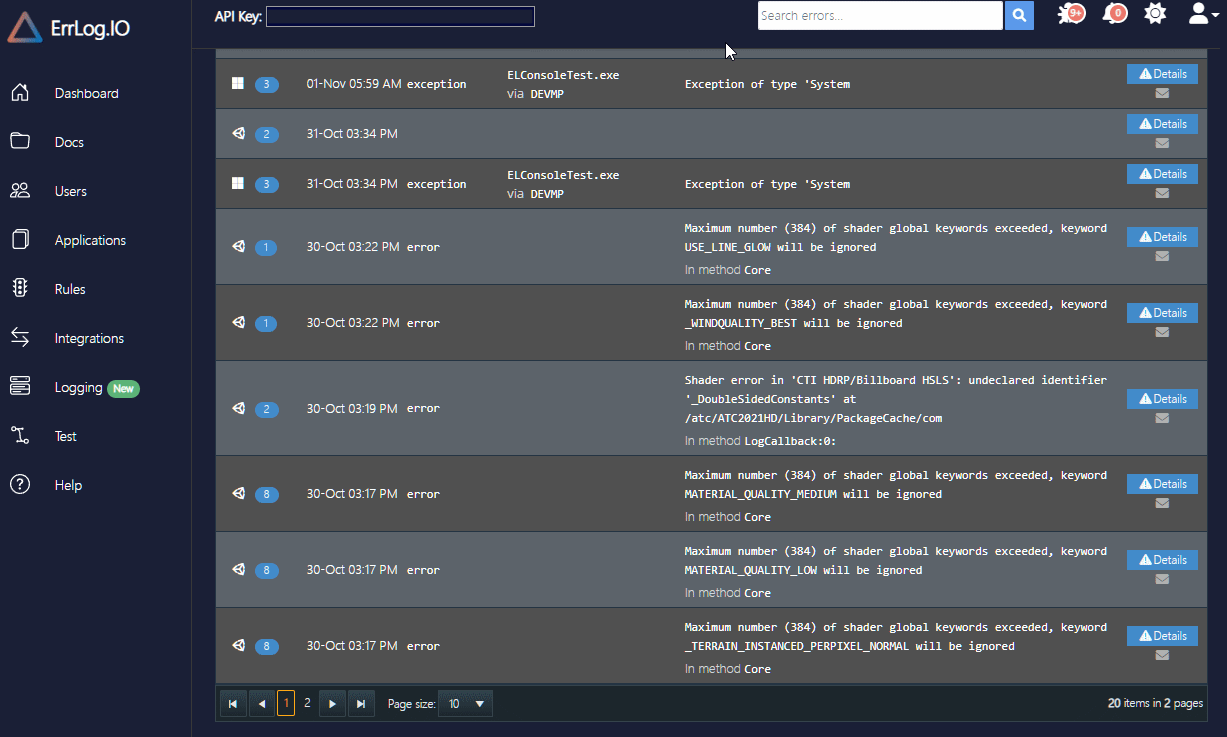The height and width of the screenshot is (737, 1227).
Task: Expand the Logging section with New badge
Action: click(80, 386)
